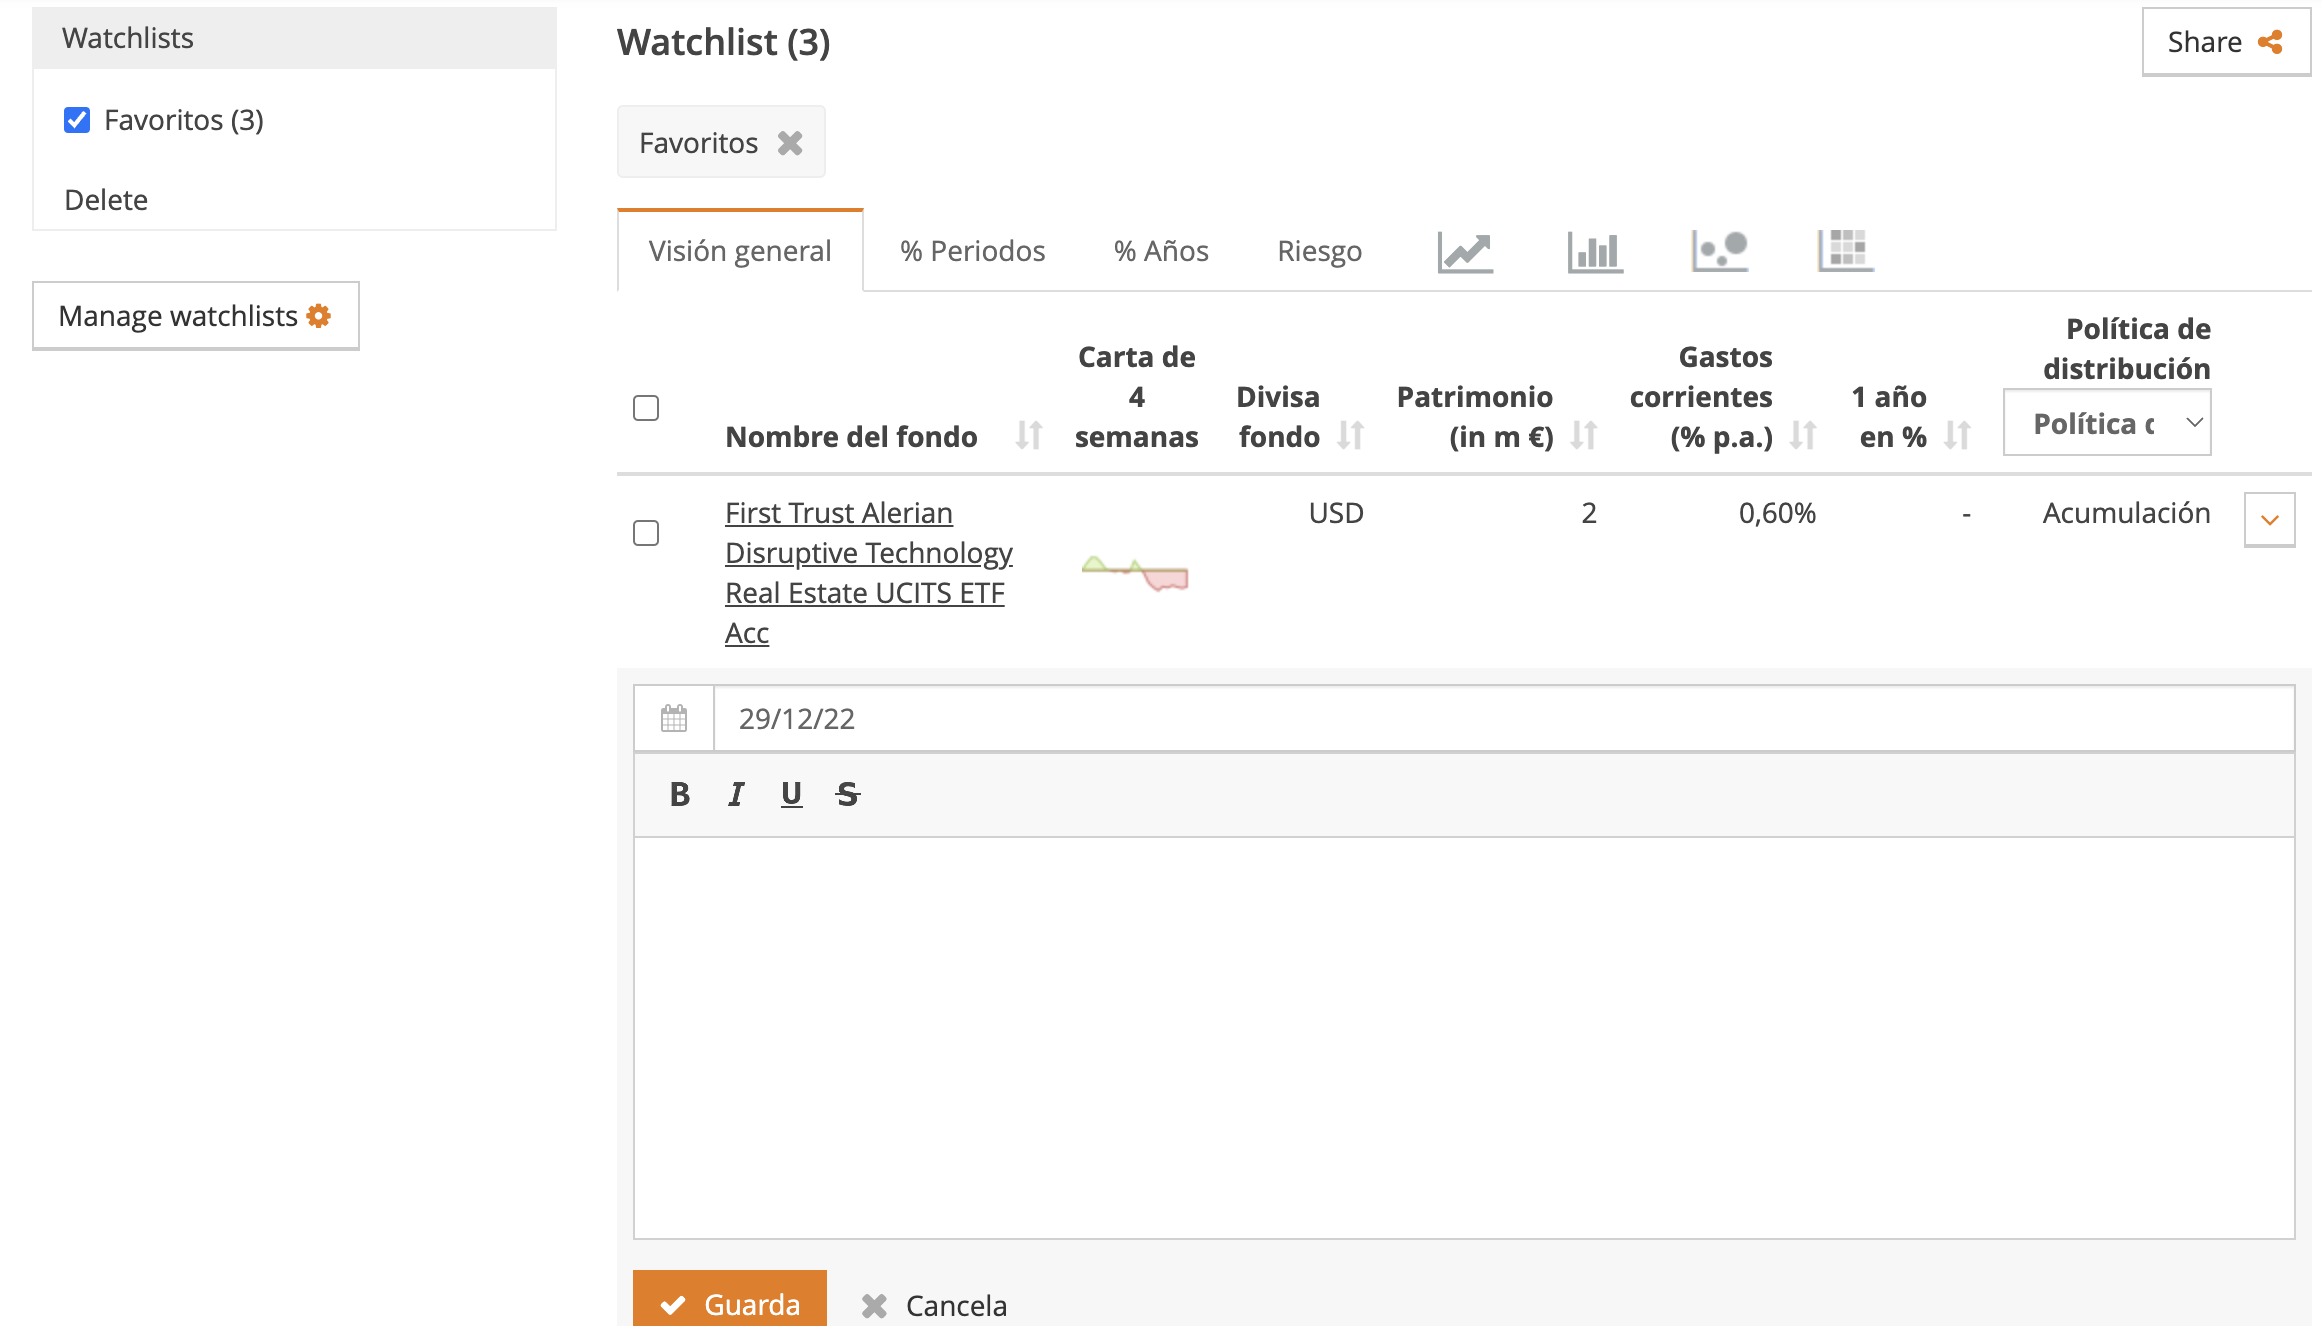
Task: Expand the fund row chevron menu
Action: click(2269, 520)
